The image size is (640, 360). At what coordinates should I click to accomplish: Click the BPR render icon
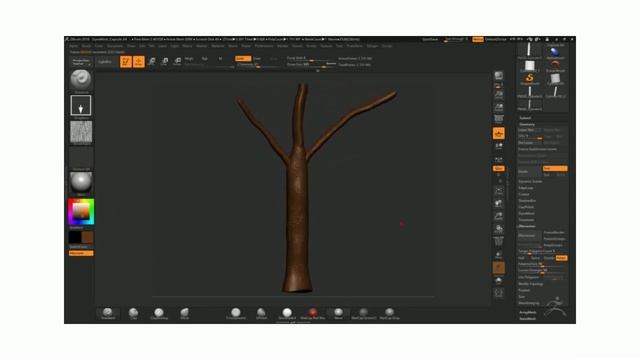point(499,76)
